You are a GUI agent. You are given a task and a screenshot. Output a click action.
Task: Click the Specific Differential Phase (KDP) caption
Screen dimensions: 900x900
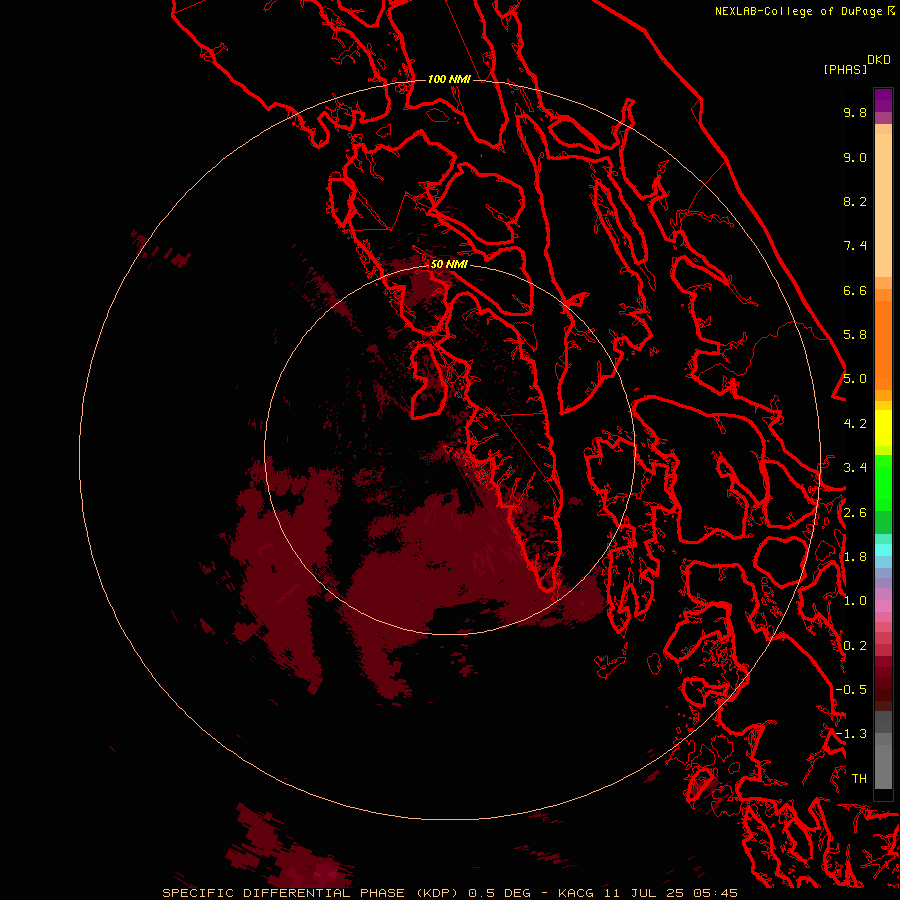(311, 893)
